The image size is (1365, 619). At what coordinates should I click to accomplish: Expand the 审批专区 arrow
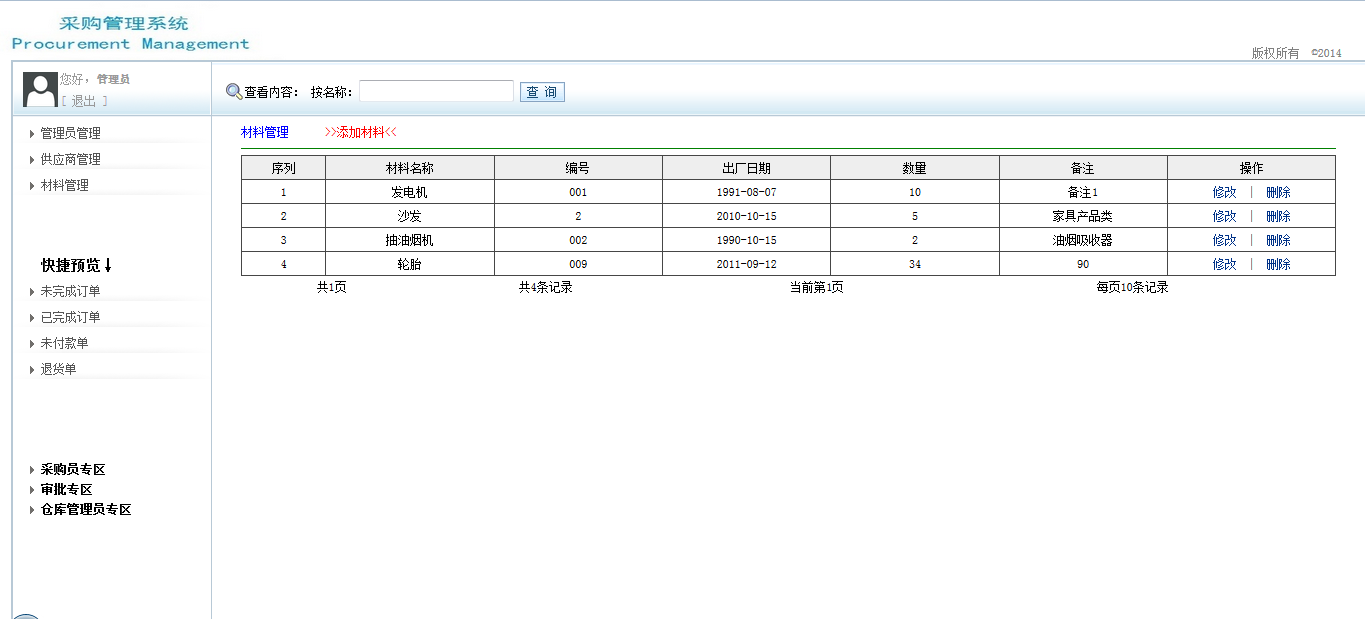click(x=32, y=490)
